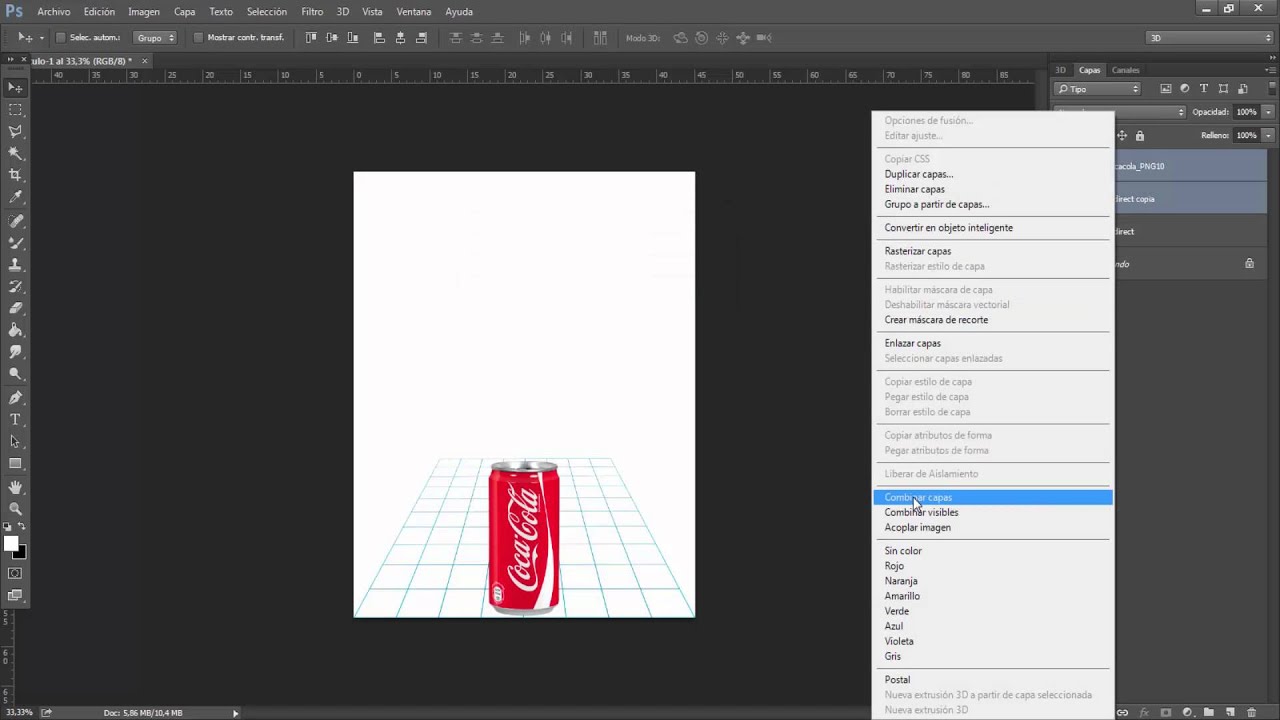The width and height of the screenshot is (1280, 720).
Task: Select the Brush tool
Action: [15, 243]
